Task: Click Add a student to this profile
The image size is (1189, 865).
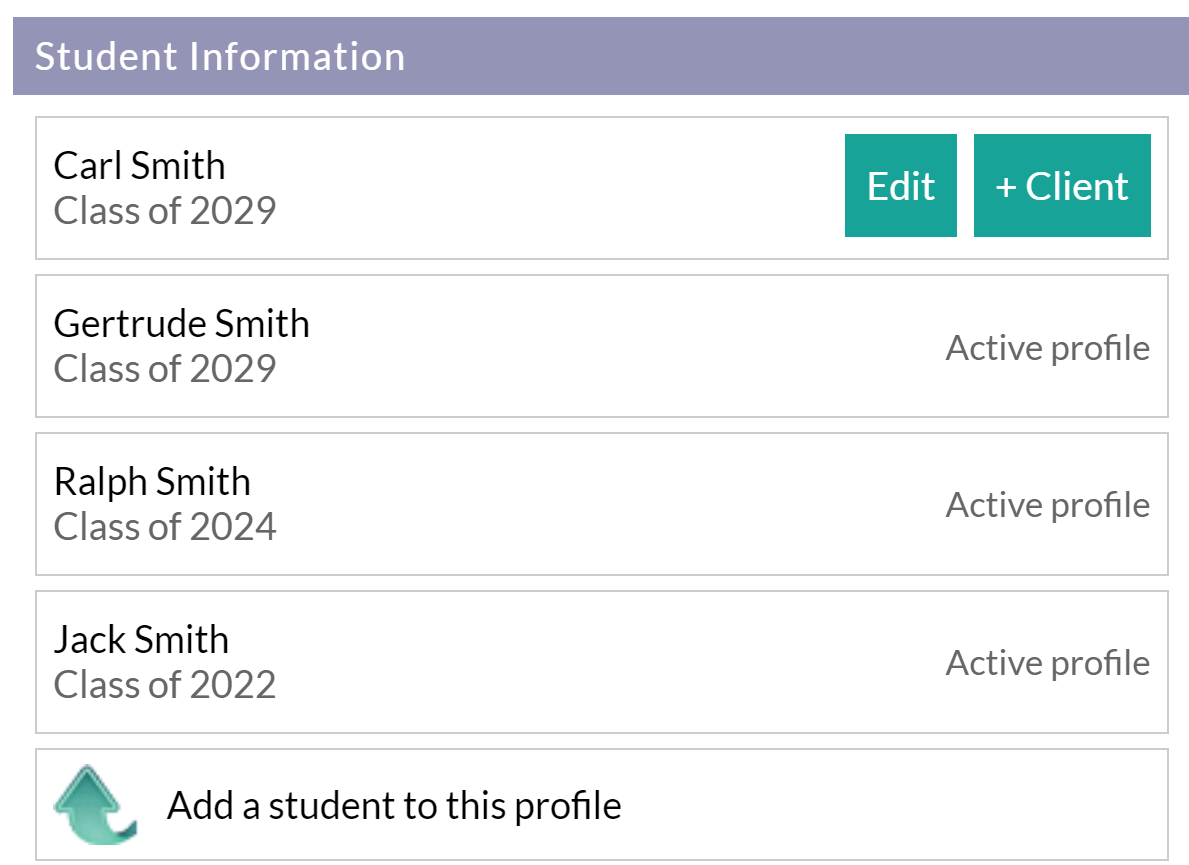Action: 395,803
